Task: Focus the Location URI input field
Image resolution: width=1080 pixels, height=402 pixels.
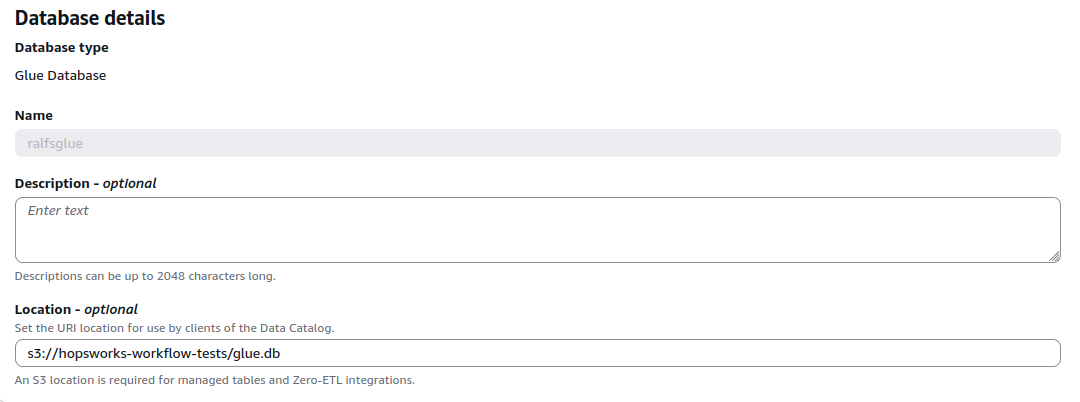Action: tap(537, 353)
